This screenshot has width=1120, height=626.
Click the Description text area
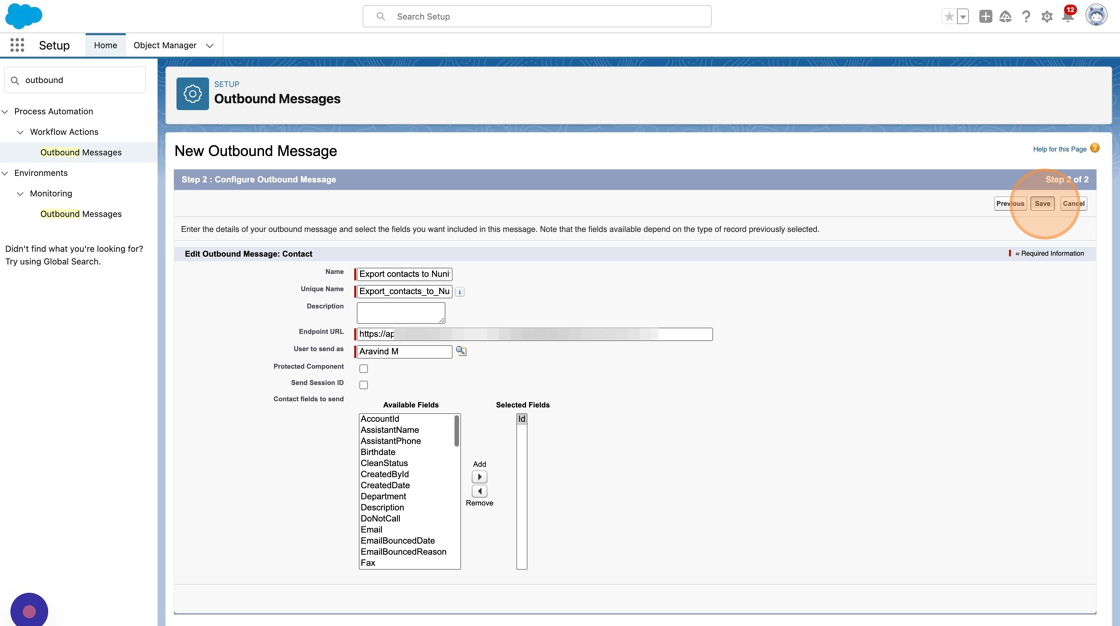(x=401, y=312)
